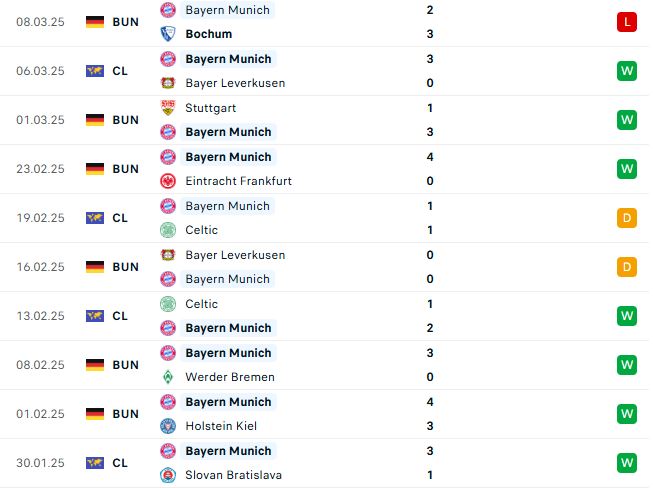Viewport: 653px width, 488px height.
Task: Click the red L result badge
Action: pos(627,22)
